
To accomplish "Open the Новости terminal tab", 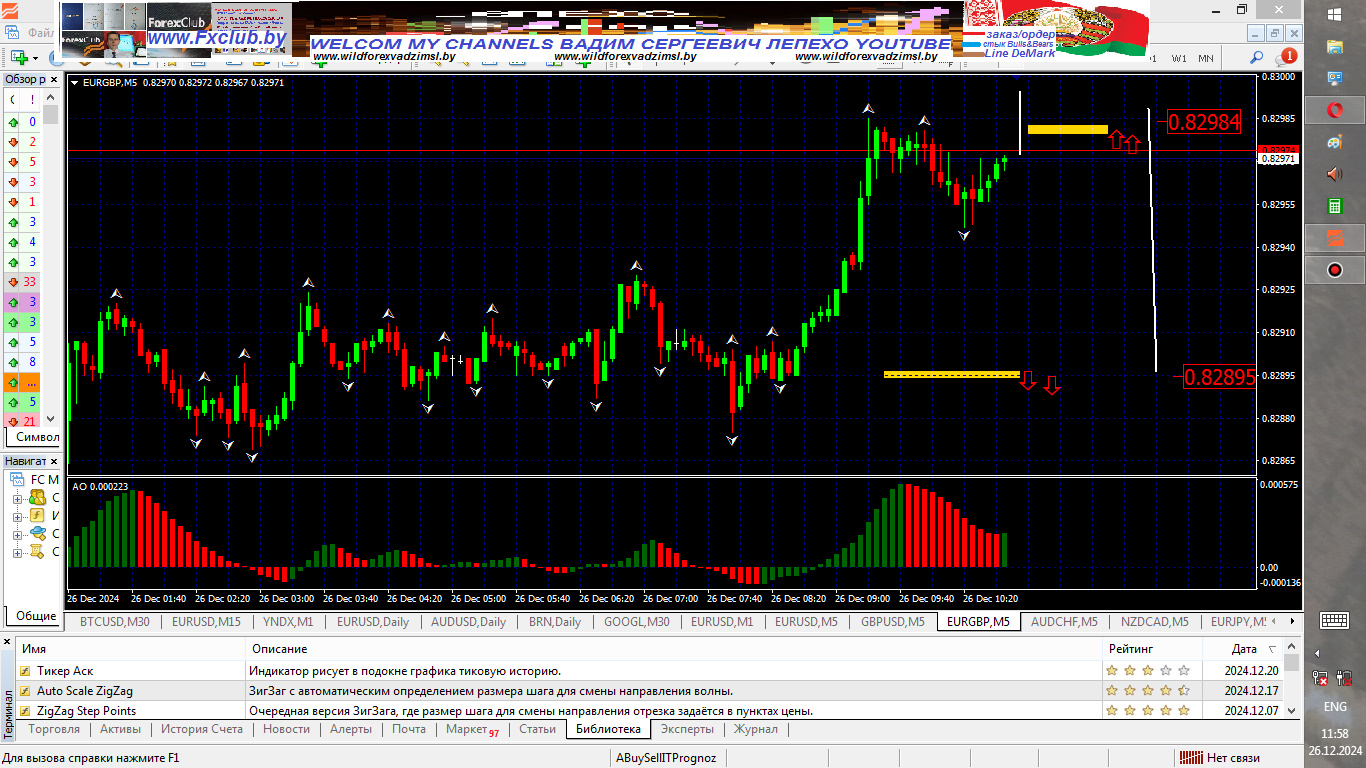I will coord(286,730).
